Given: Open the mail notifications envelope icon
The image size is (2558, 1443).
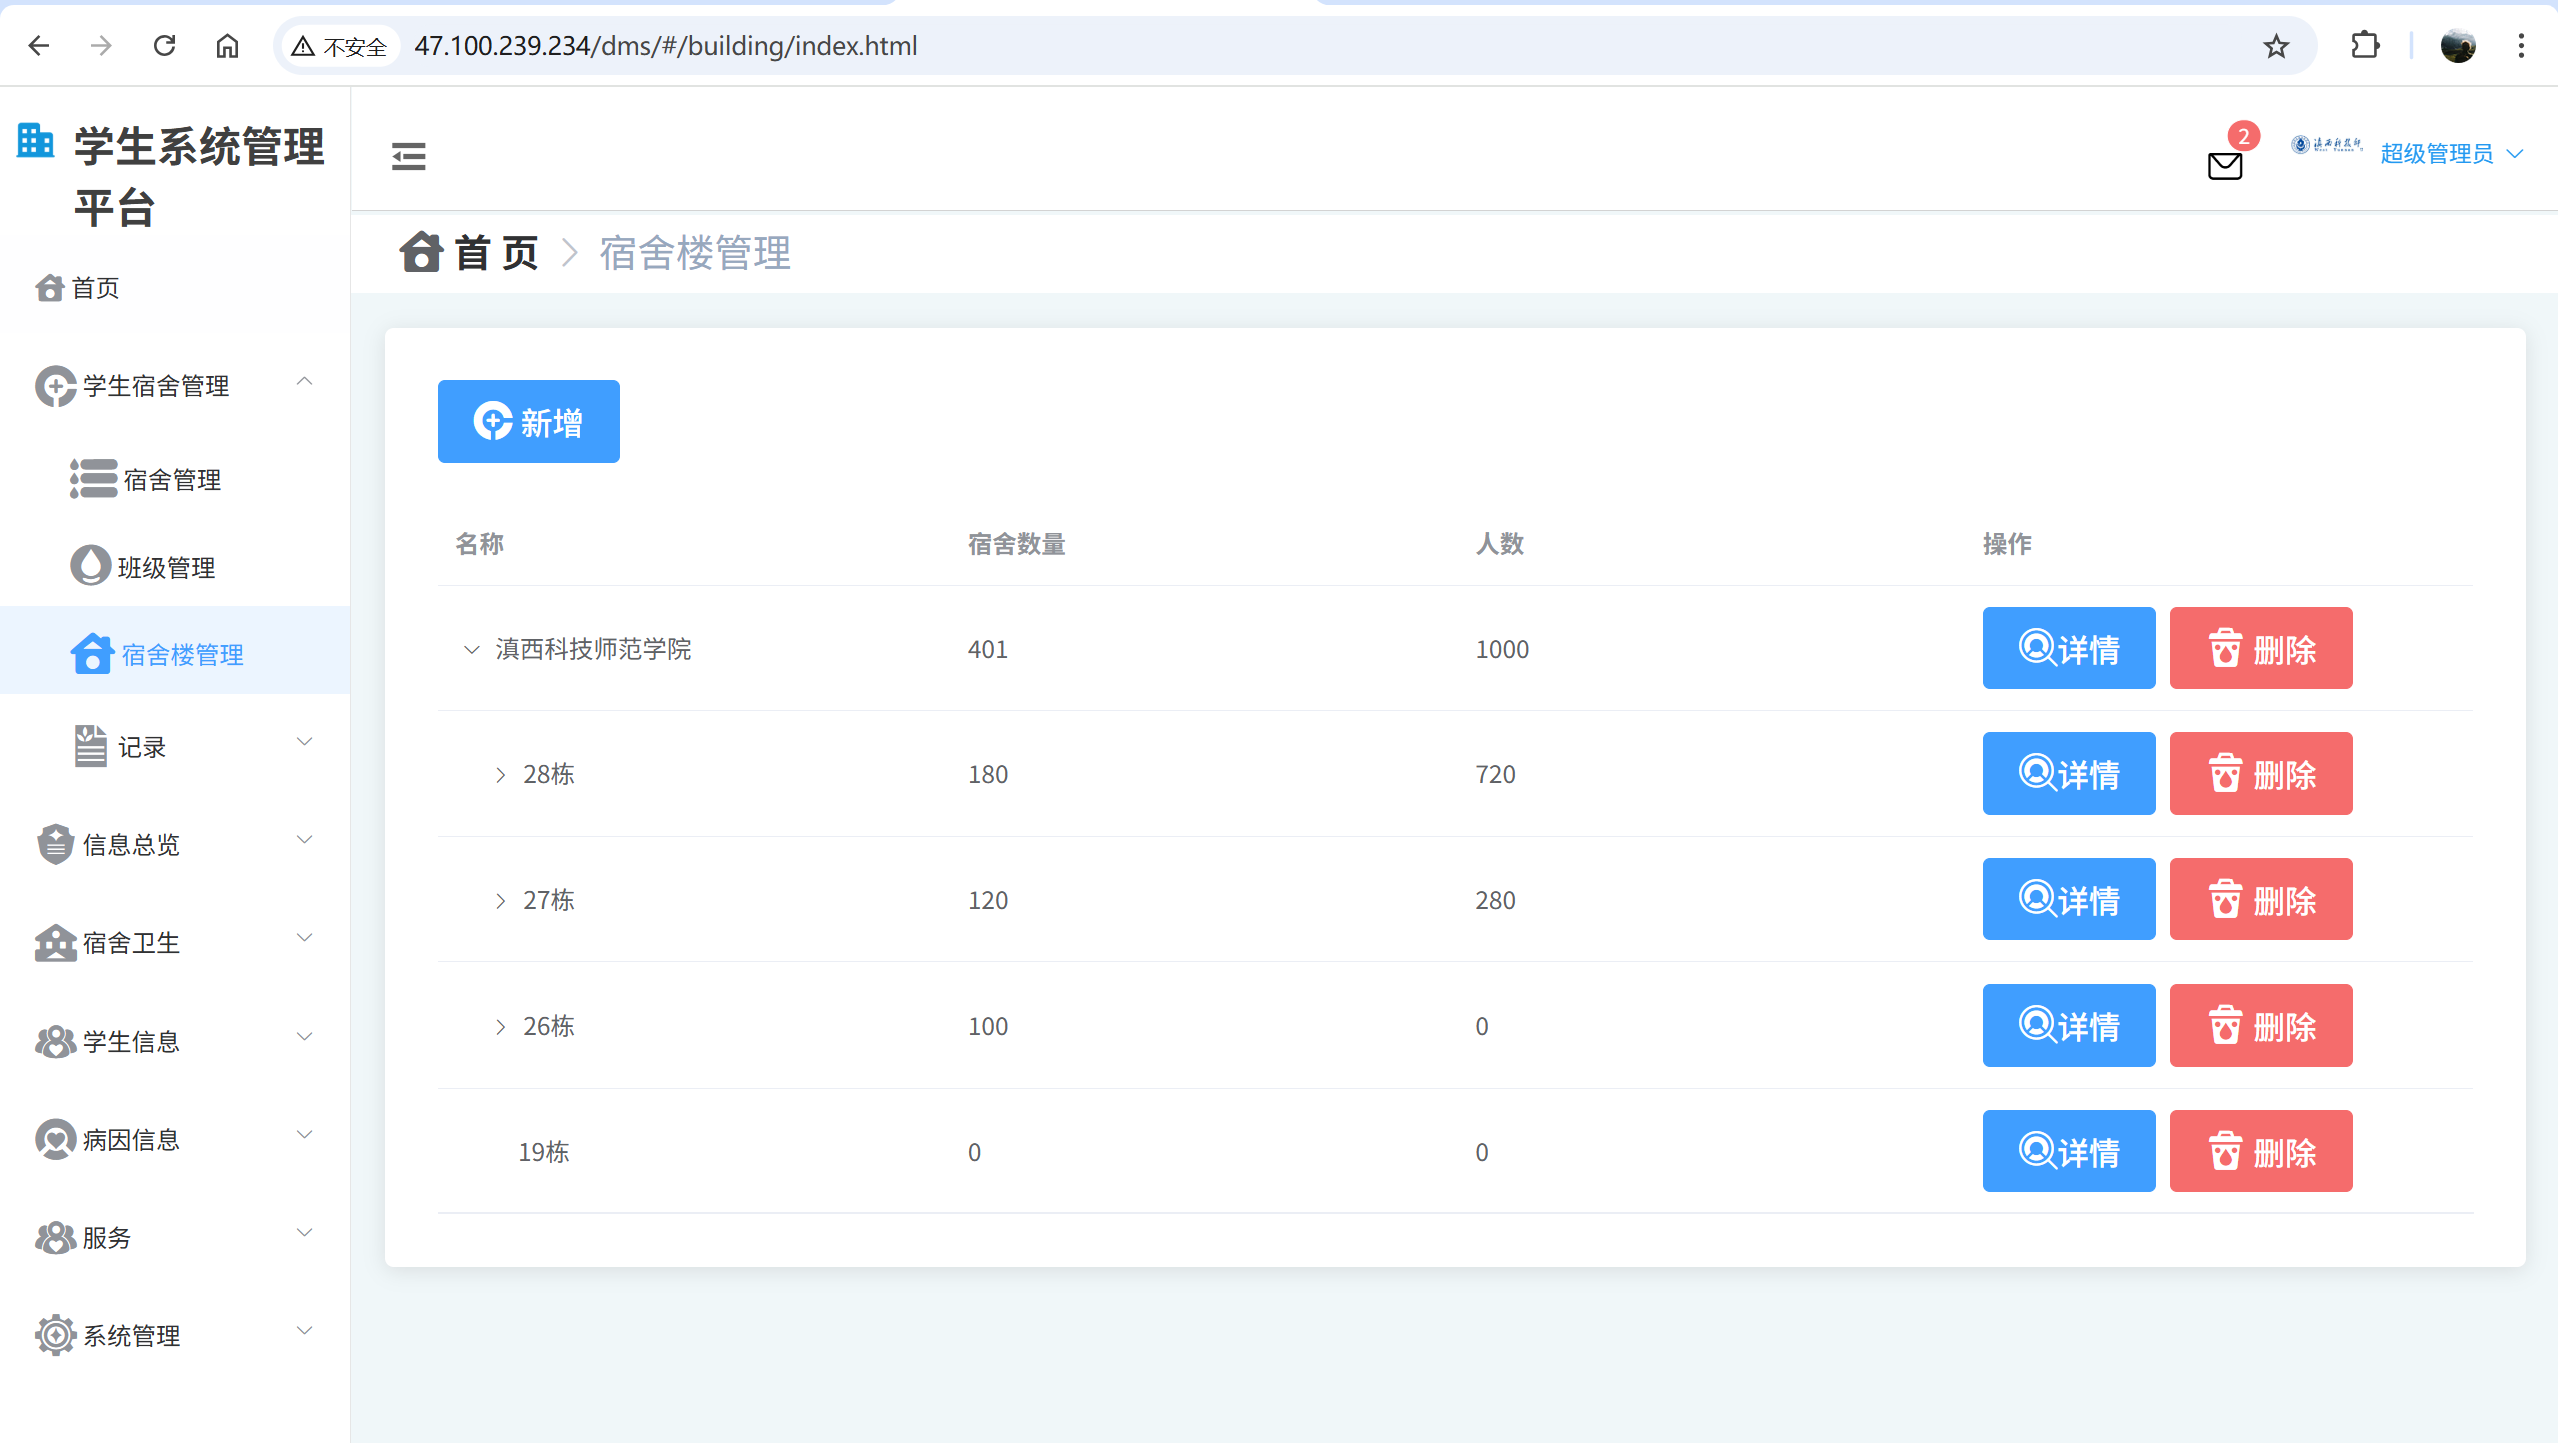Looking at the screenshot, I should tap(2224, 165).
